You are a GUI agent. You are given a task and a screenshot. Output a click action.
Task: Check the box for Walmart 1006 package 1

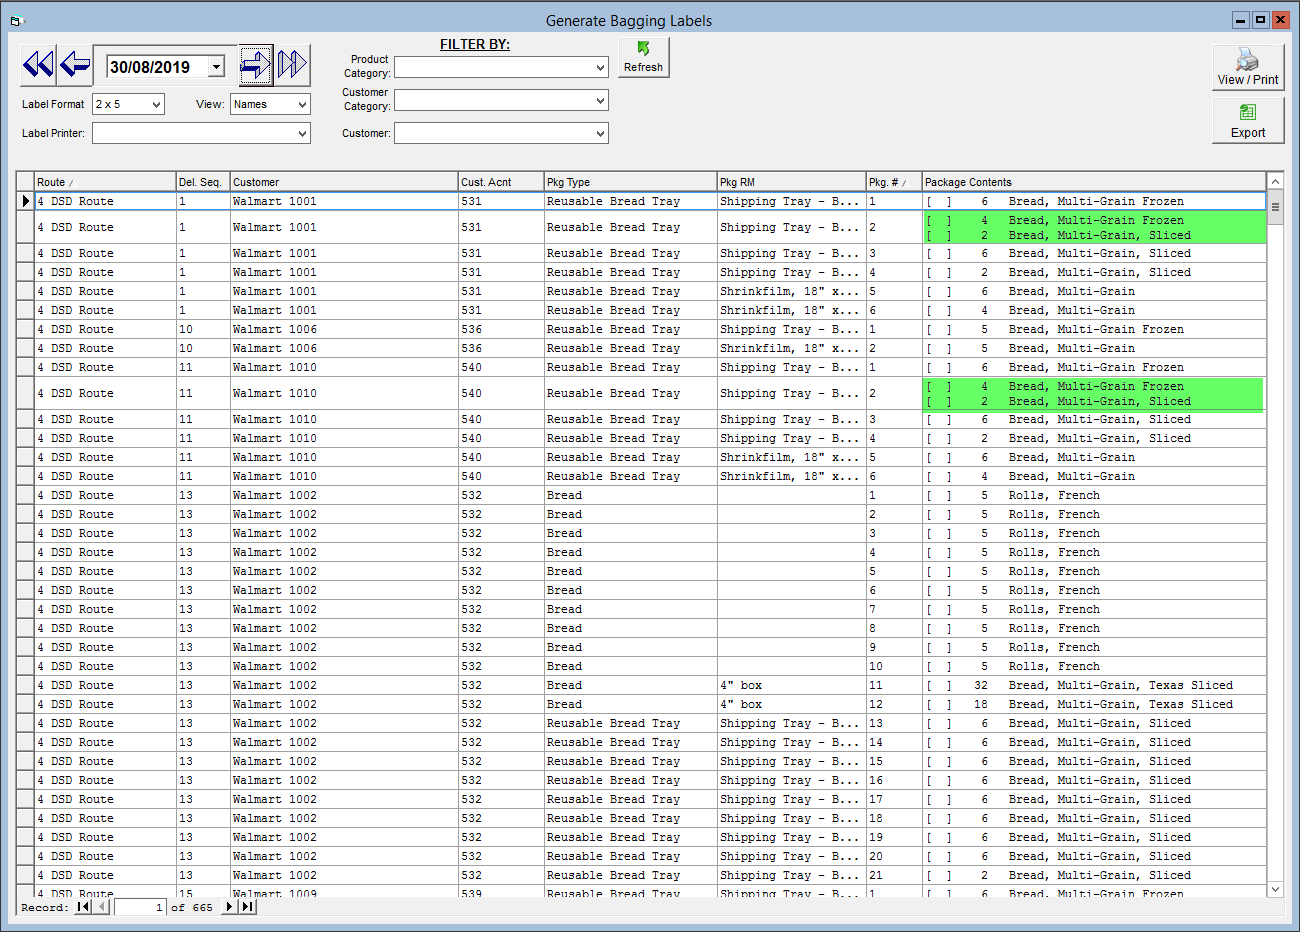click(x=938, y=329)
